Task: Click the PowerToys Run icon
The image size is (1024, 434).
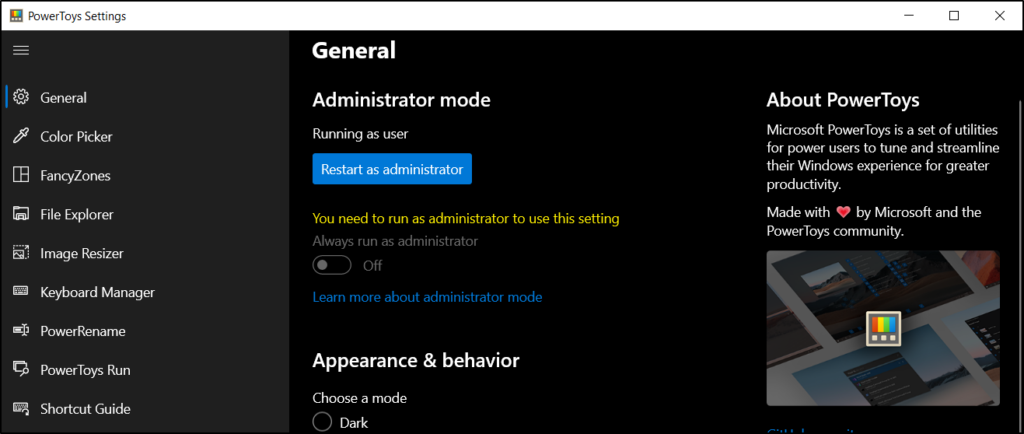Action: [20, 370]
